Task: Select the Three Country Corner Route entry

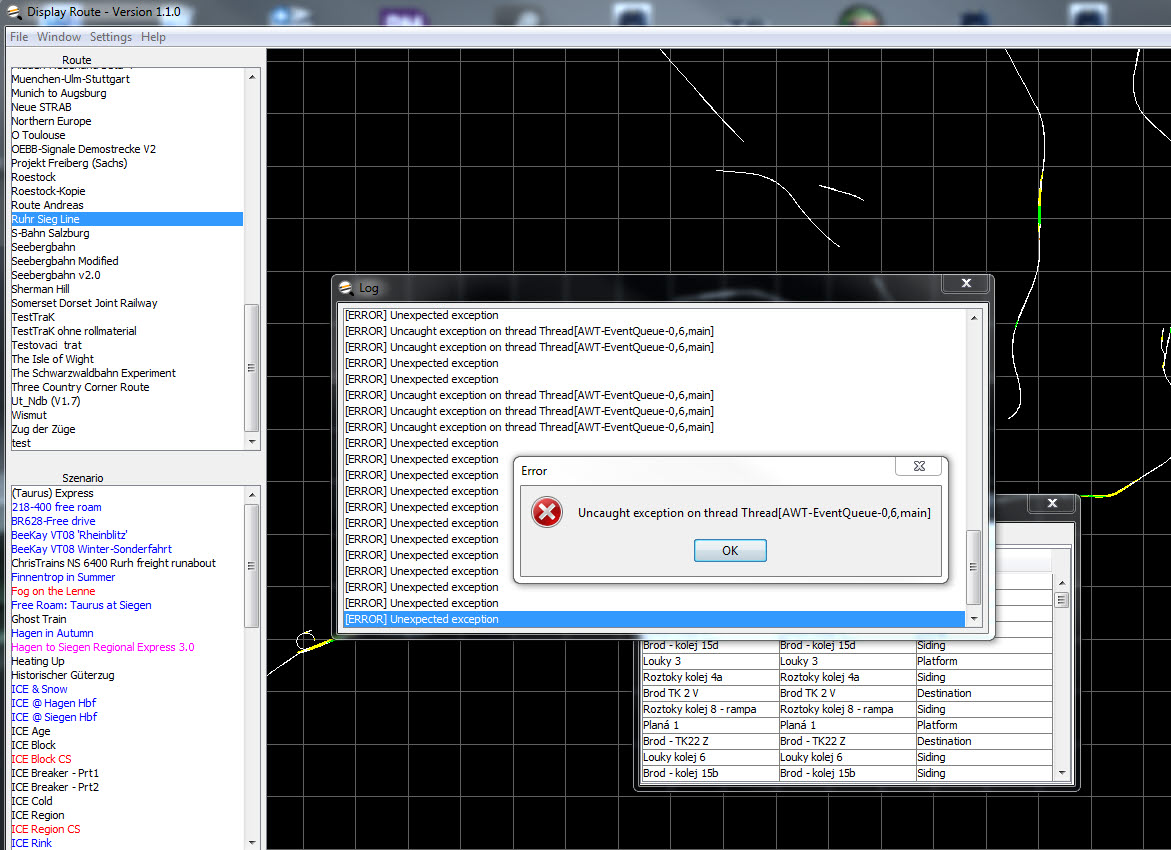Action: pos(80,387)
